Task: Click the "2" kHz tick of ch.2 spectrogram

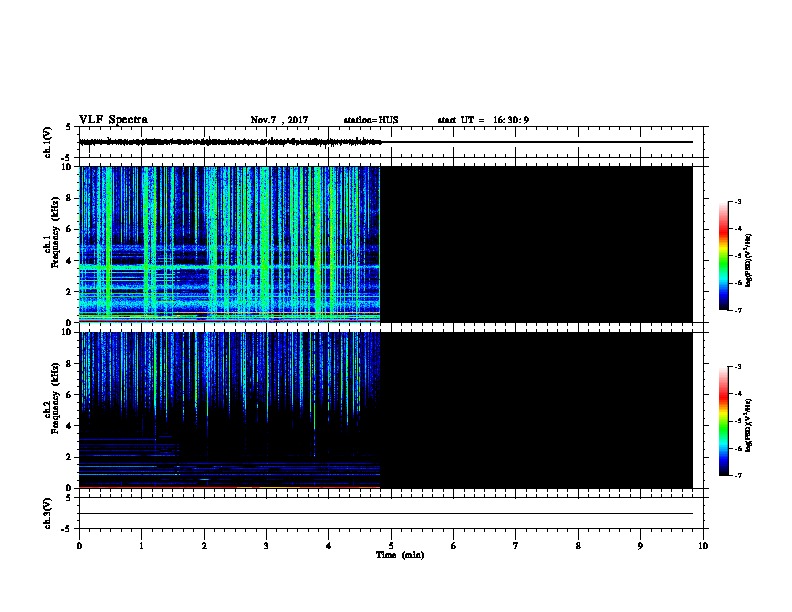Action: coord(70,457)
